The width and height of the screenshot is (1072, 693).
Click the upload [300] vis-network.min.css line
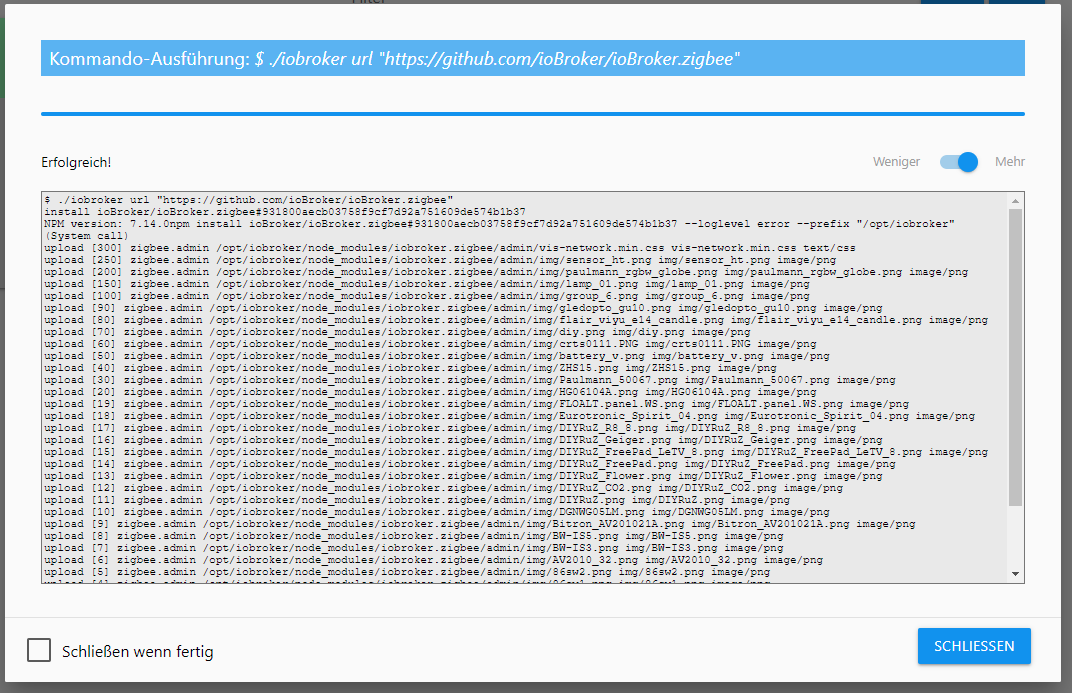pos(450,248)
